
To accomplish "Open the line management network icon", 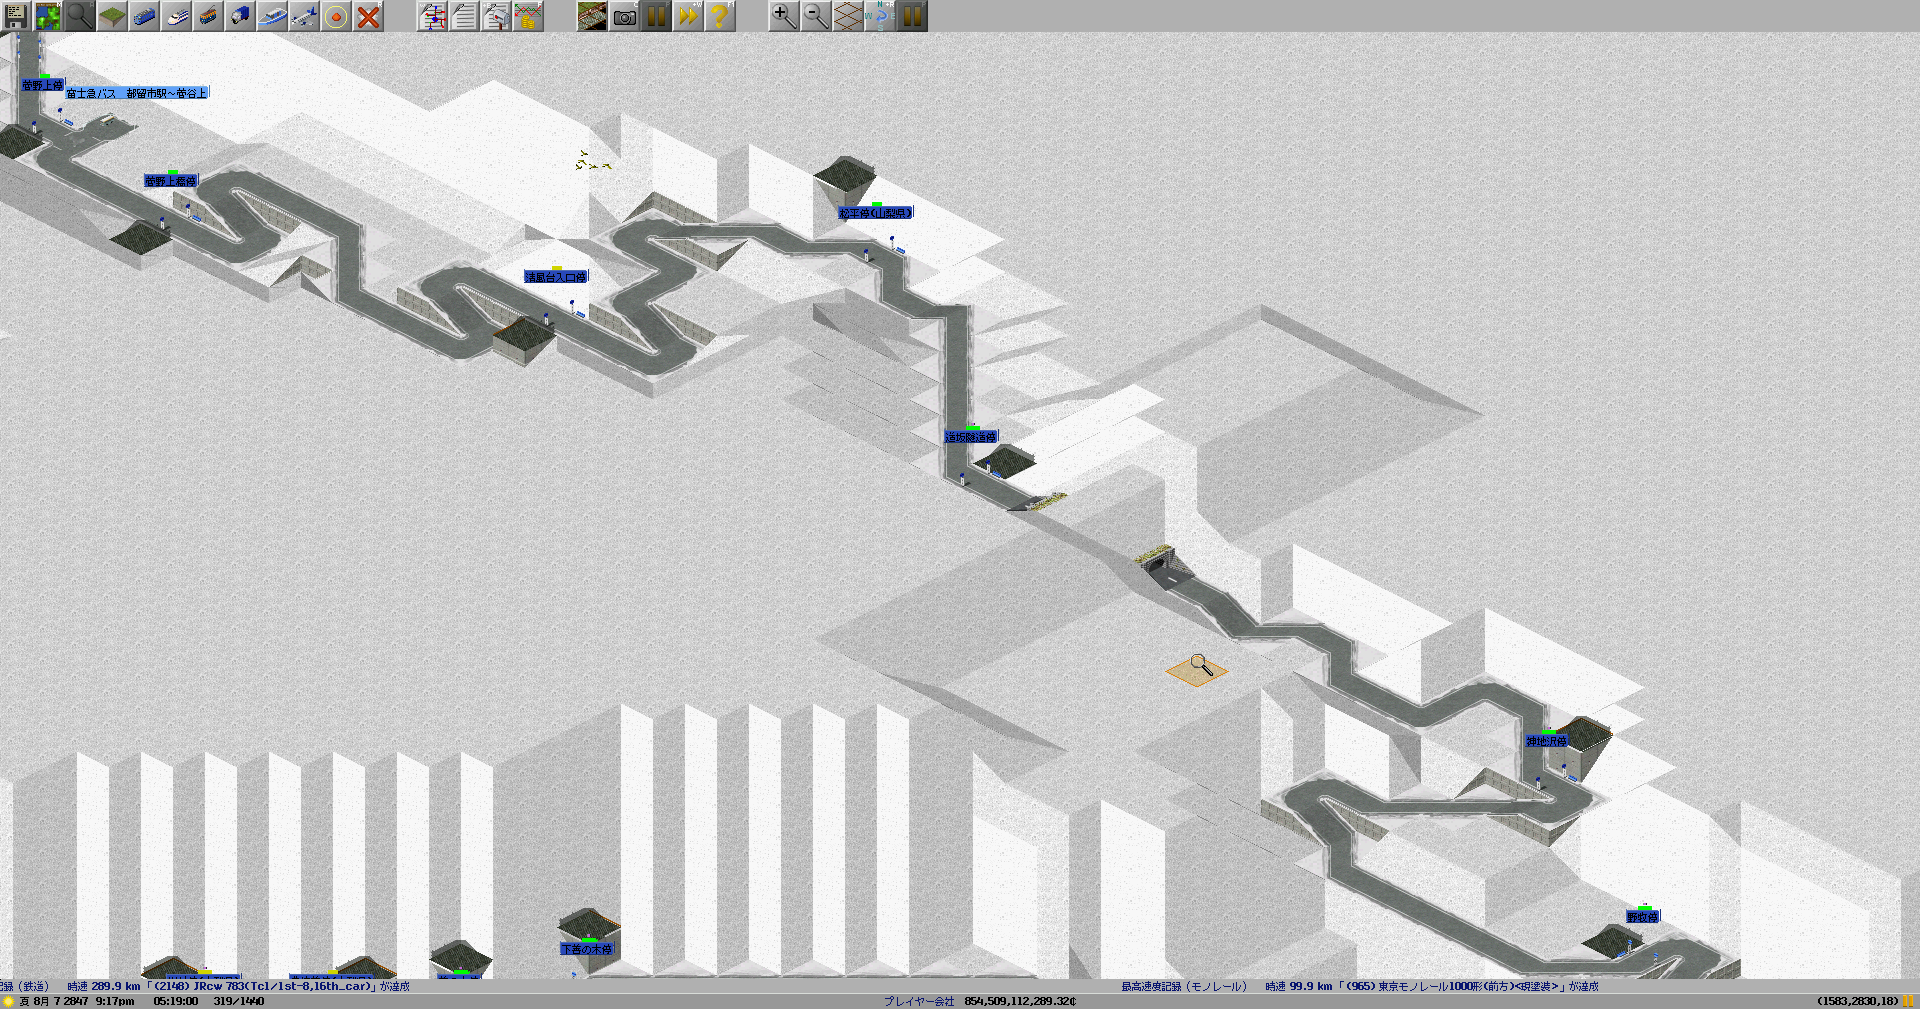I will 432,16.
